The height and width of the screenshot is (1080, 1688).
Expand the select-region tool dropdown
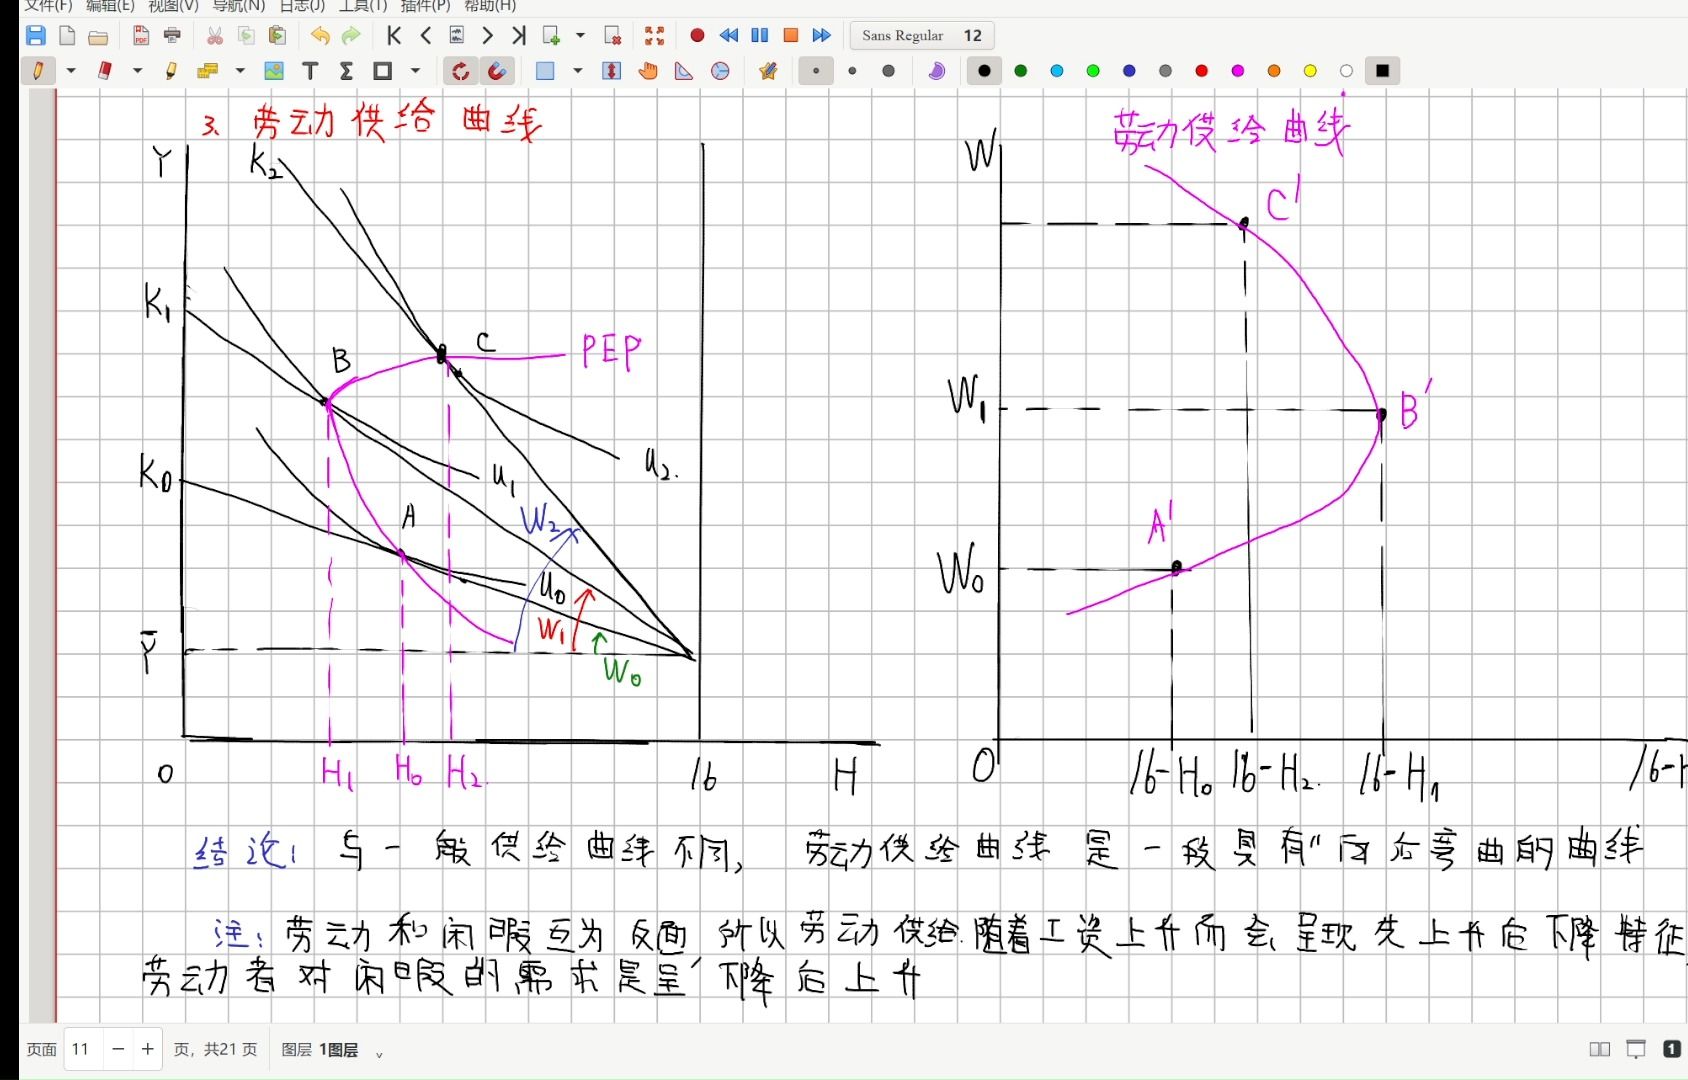click(x=578, y=71)
